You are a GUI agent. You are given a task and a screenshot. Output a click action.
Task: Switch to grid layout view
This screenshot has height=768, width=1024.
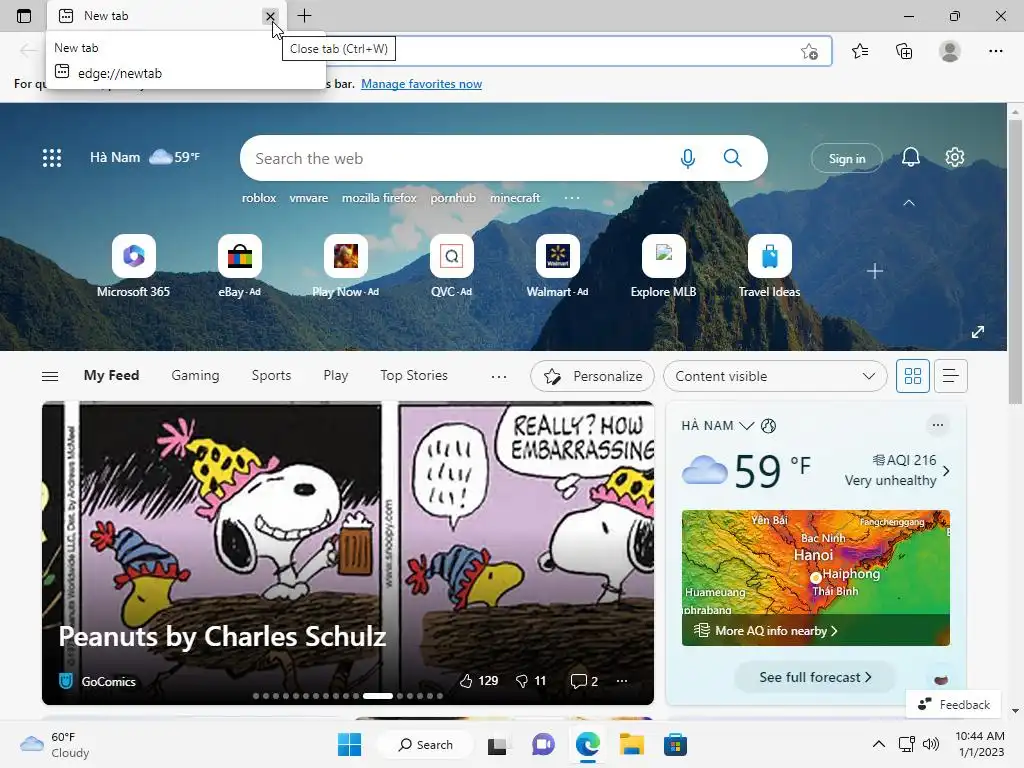912,376
